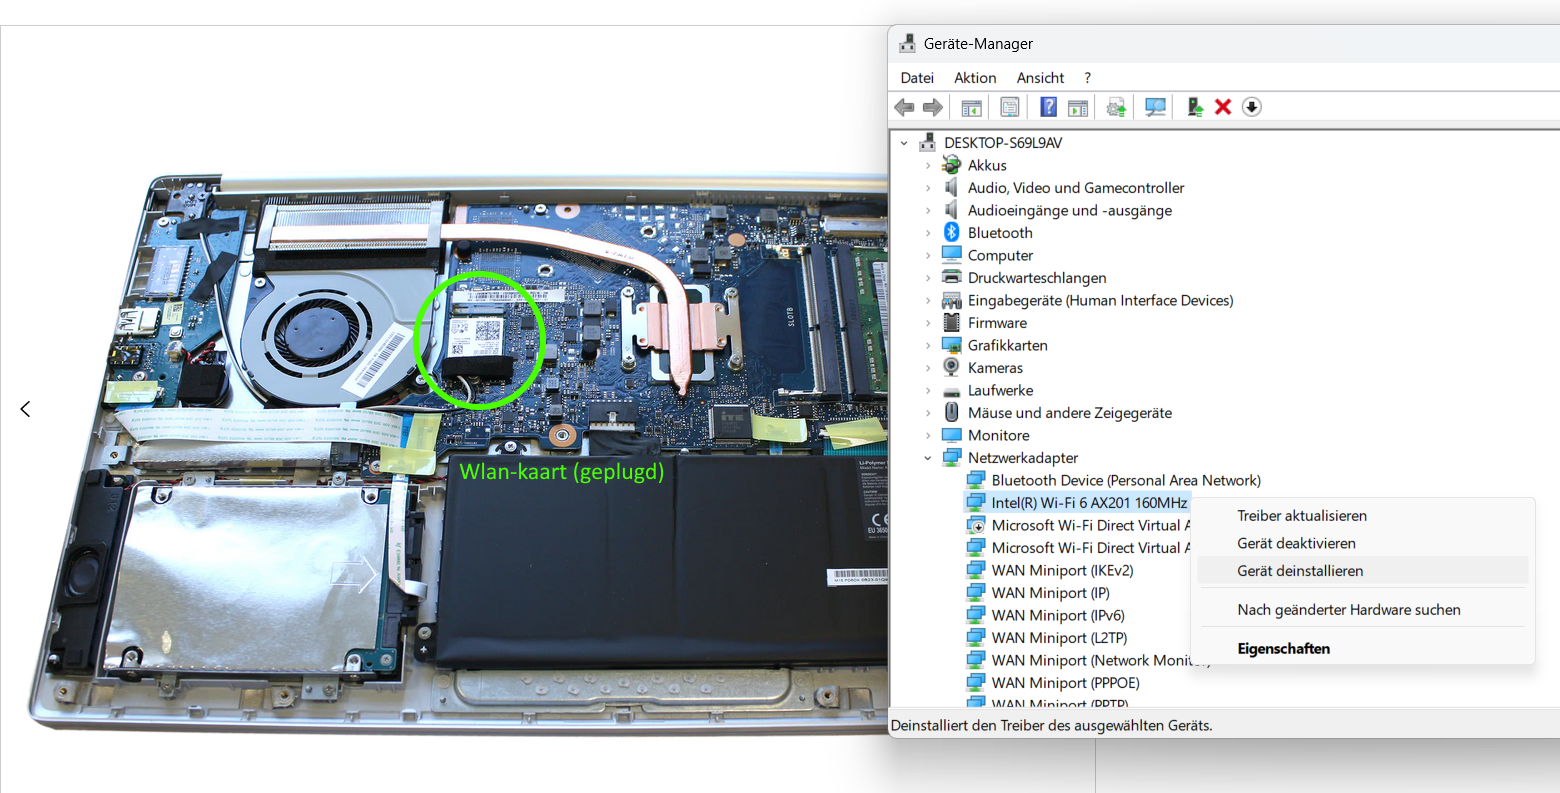Click the Bluetooth category icon
Viewport: 1560px width, 793px height.
(949, 232)
